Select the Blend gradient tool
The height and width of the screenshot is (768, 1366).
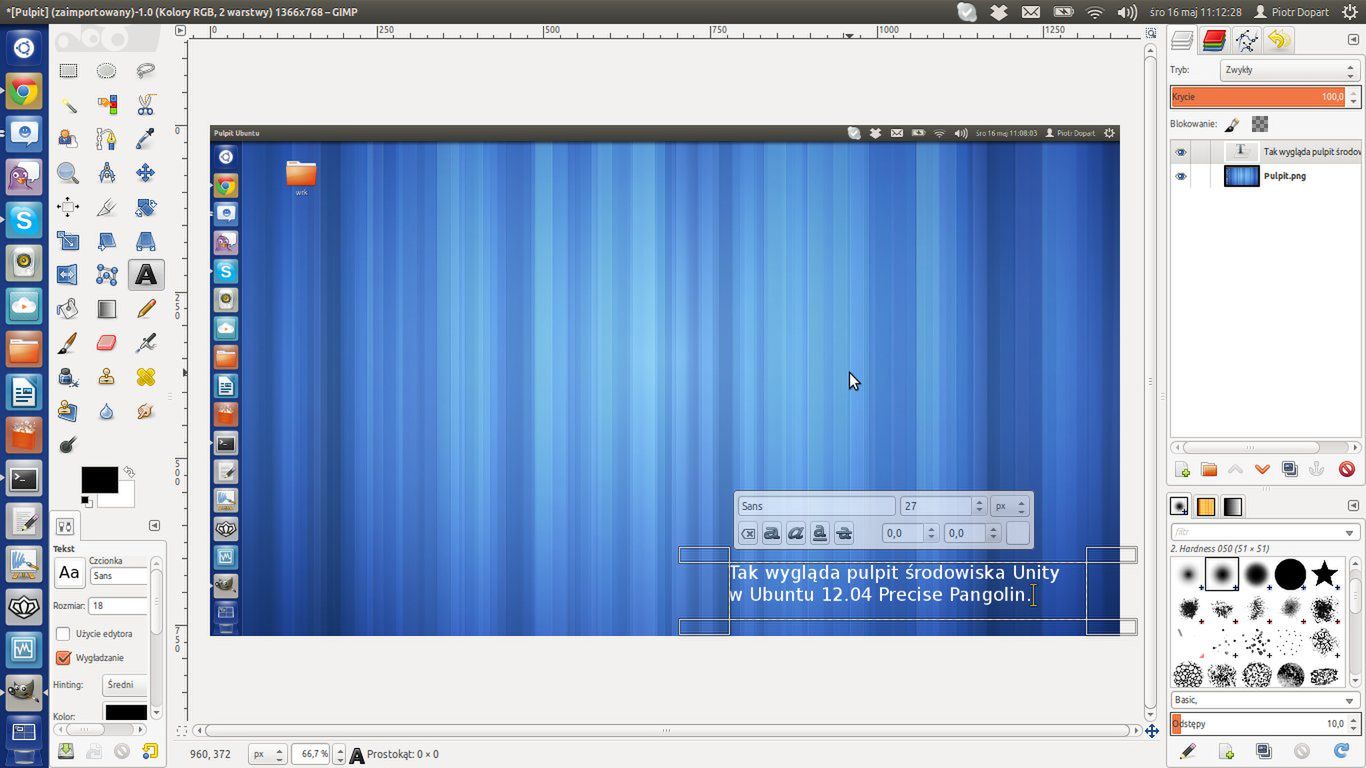(107, 309)
